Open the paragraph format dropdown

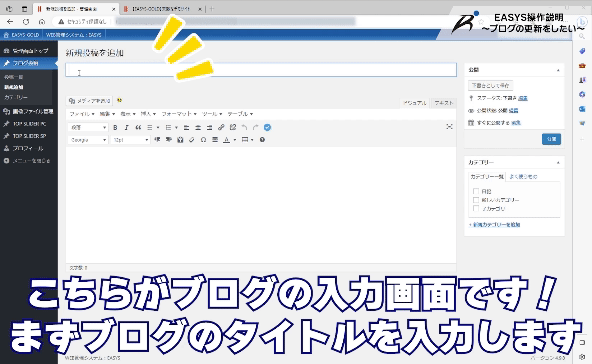pos(88,128)
